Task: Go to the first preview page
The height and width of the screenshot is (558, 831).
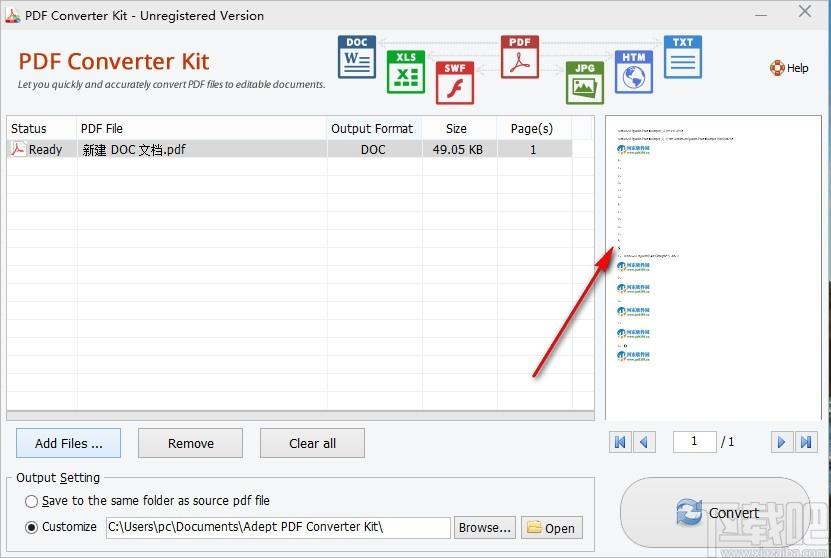Action: 620,441
